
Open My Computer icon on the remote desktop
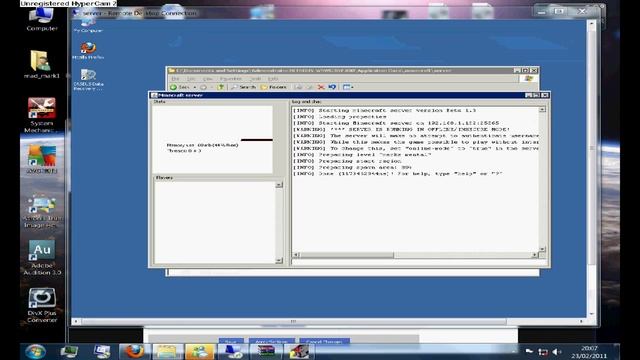coord(88,25)
